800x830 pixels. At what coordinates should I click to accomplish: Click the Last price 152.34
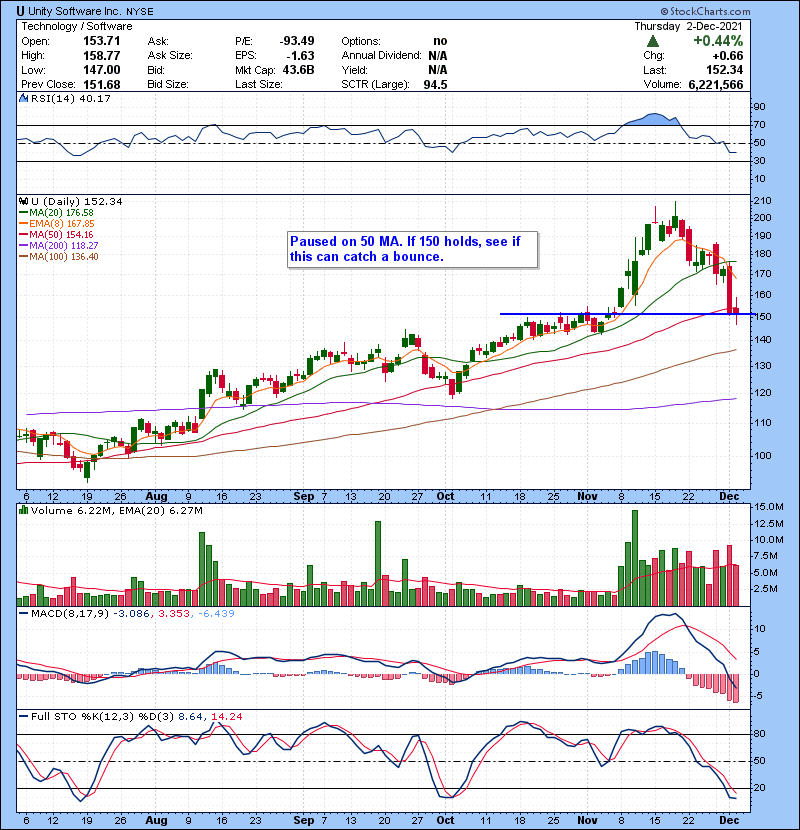coord(724,70)
